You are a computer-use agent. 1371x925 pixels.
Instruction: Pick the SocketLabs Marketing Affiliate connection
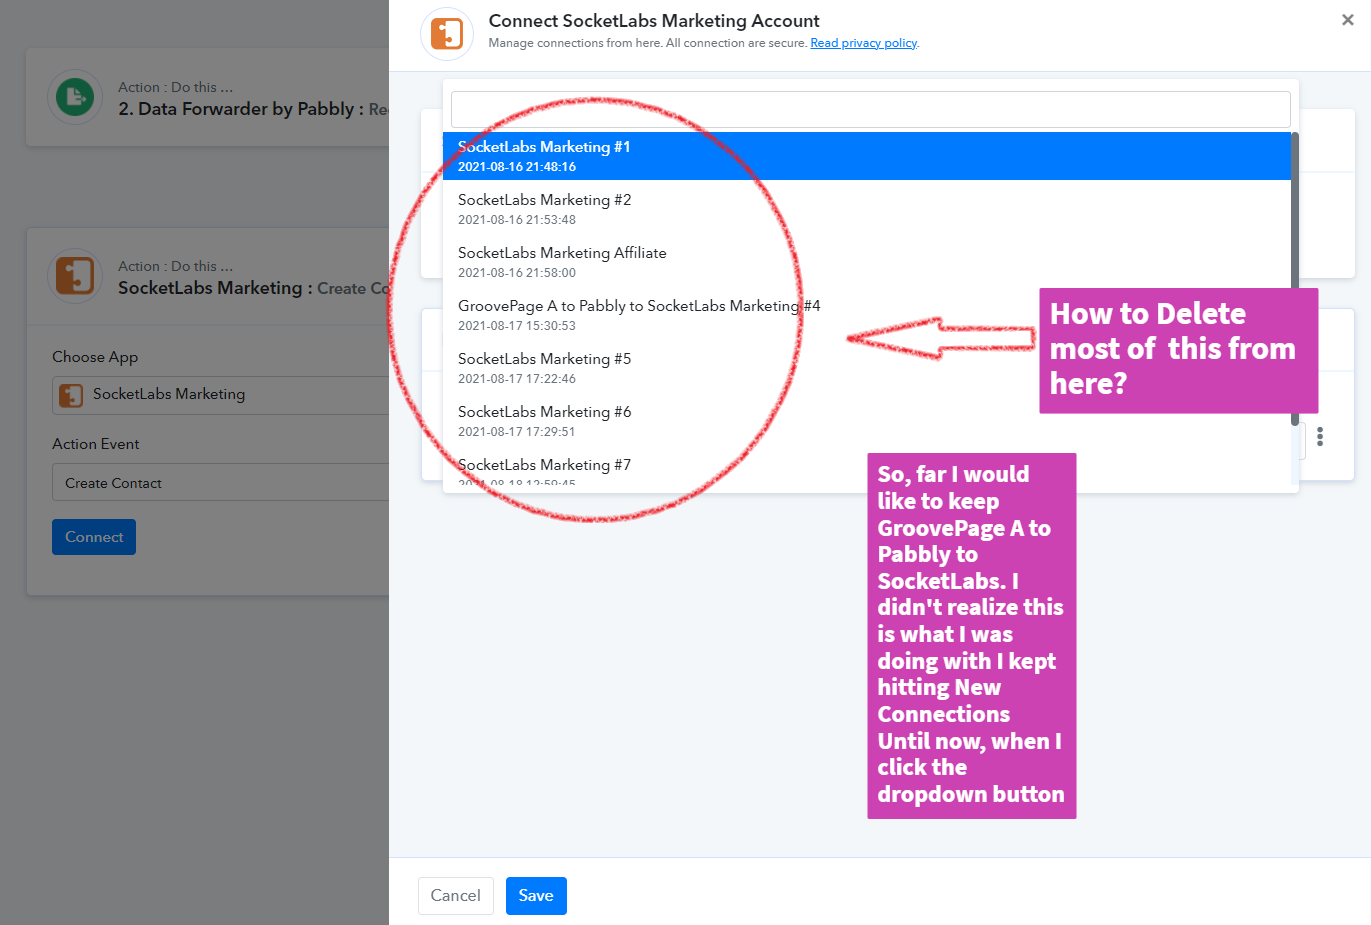(x=867, y=262)
